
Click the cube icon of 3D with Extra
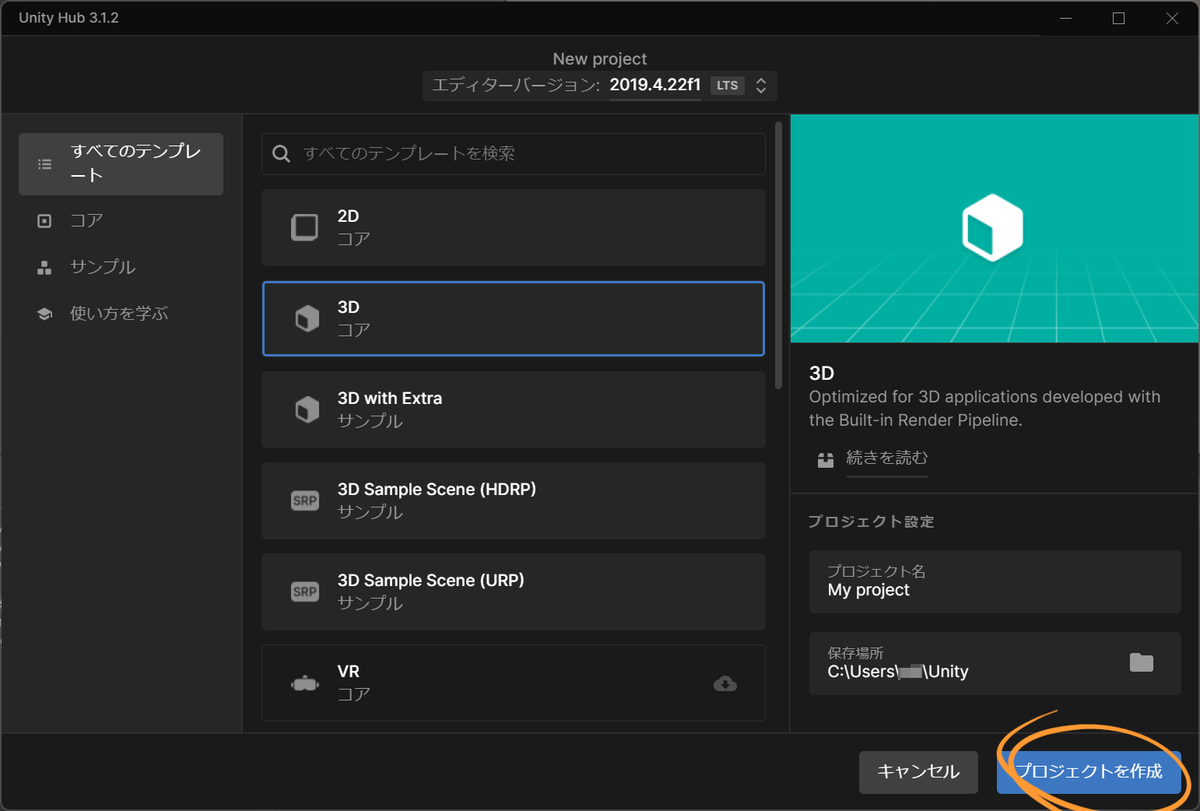[306, 409]
